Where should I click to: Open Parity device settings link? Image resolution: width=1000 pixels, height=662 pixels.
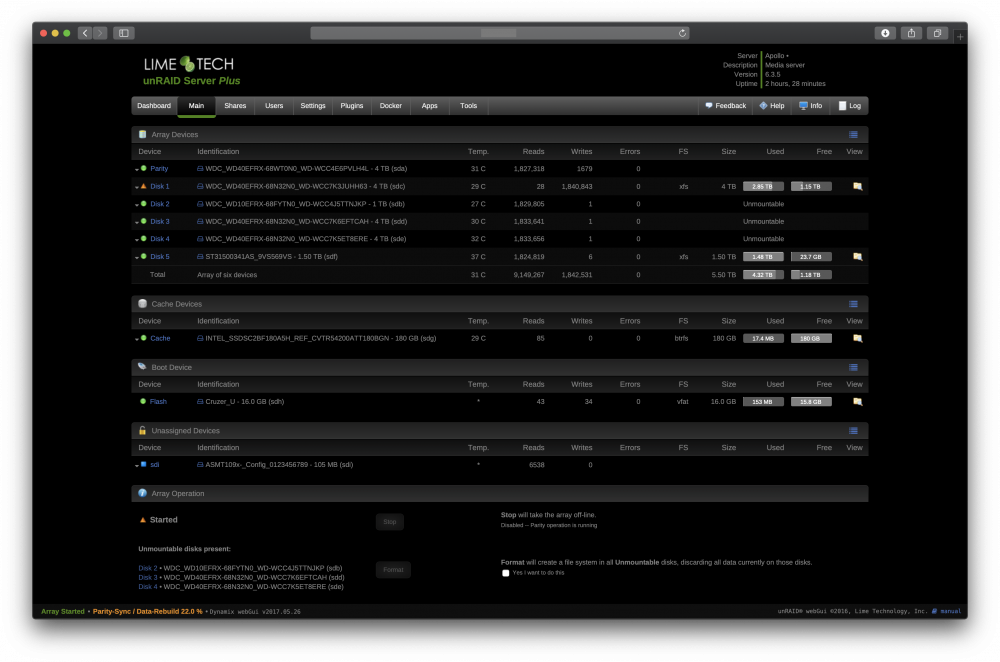pos(159,169)
